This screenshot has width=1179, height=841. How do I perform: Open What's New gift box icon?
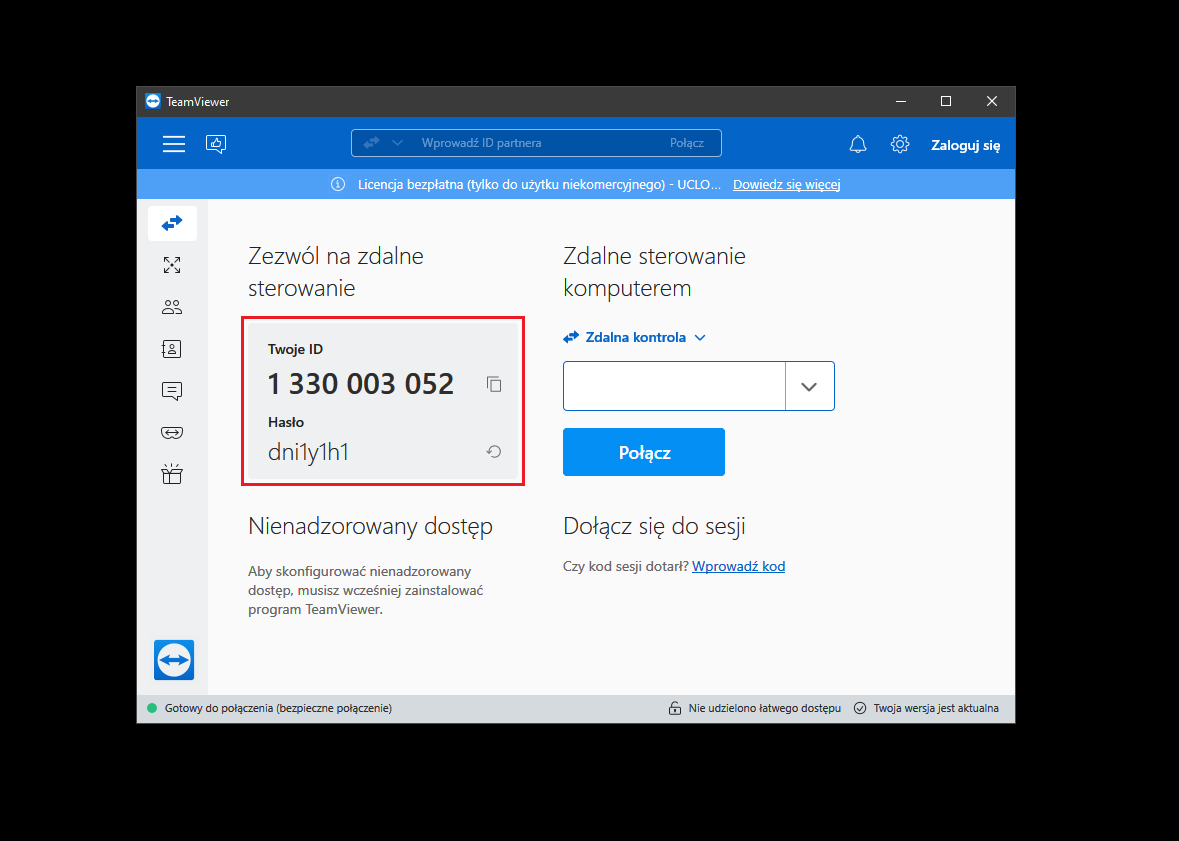click(172, 473)
